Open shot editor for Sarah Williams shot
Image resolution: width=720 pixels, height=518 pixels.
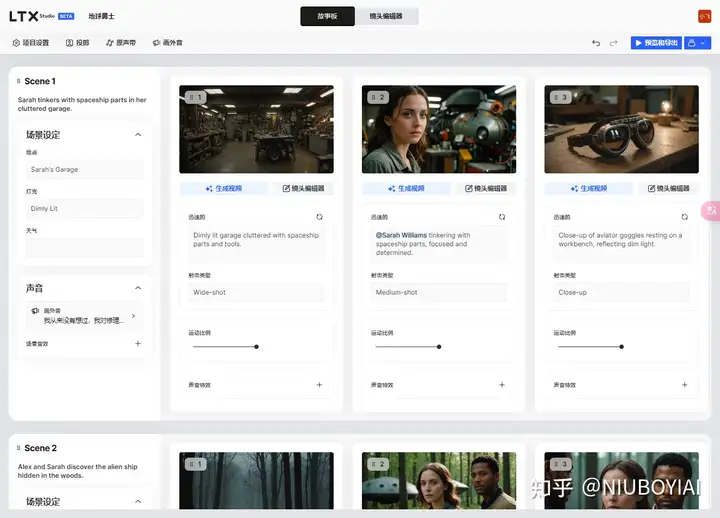click(486, 188)
